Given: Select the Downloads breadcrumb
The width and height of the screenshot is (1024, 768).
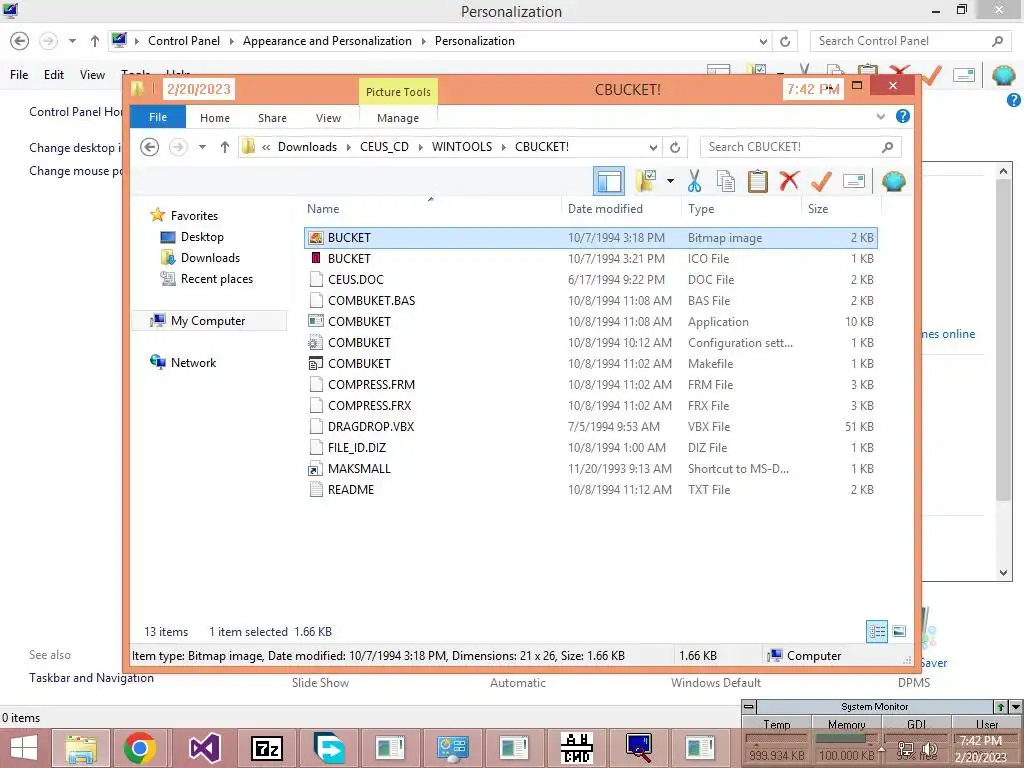Looking at the screenshot, I should coord(307,147).
